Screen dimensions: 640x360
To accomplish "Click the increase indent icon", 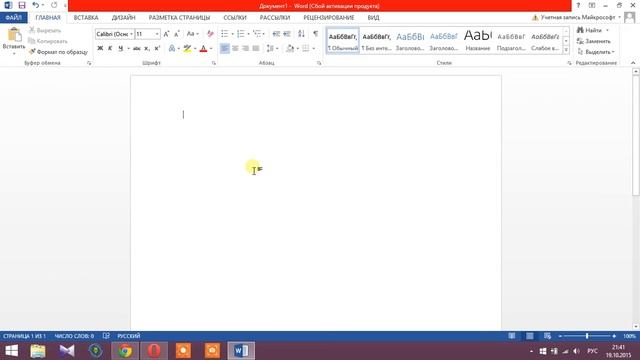I will pyautogui.click(x=287, y=34).
